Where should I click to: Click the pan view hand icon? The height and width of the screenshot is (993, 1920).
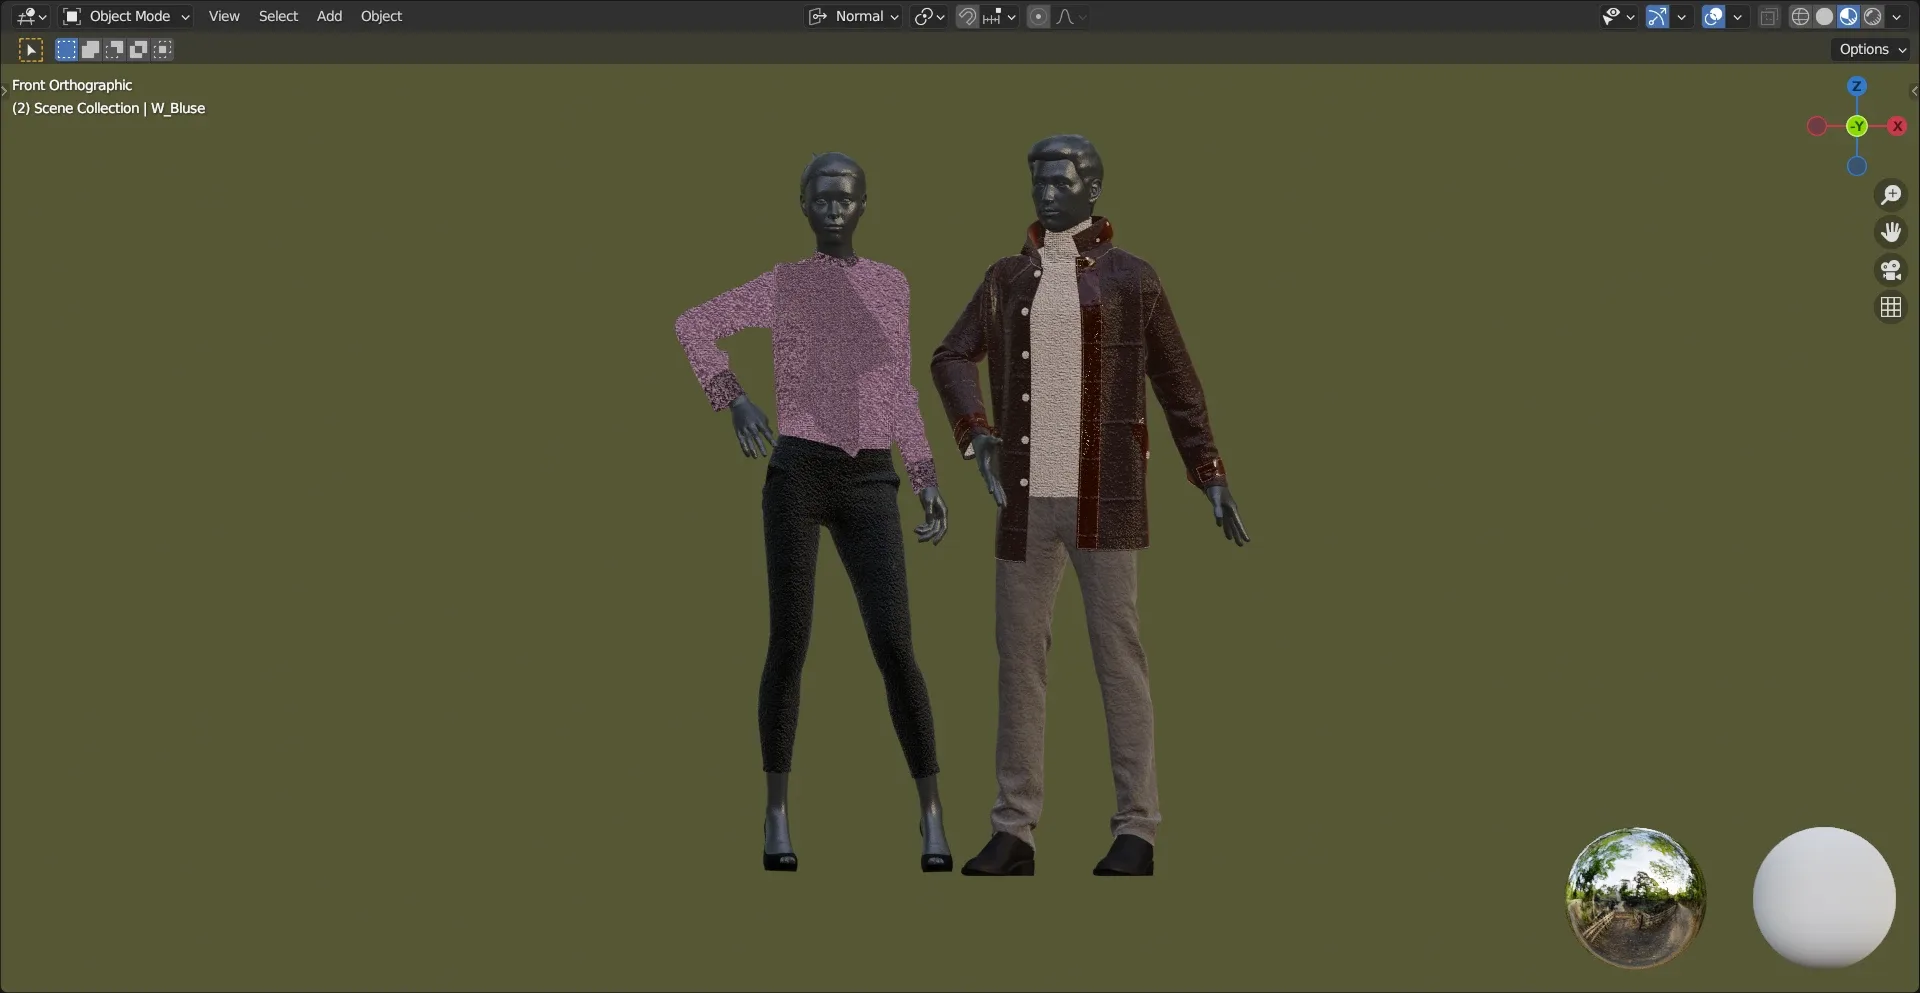(x=1891, y=232)
